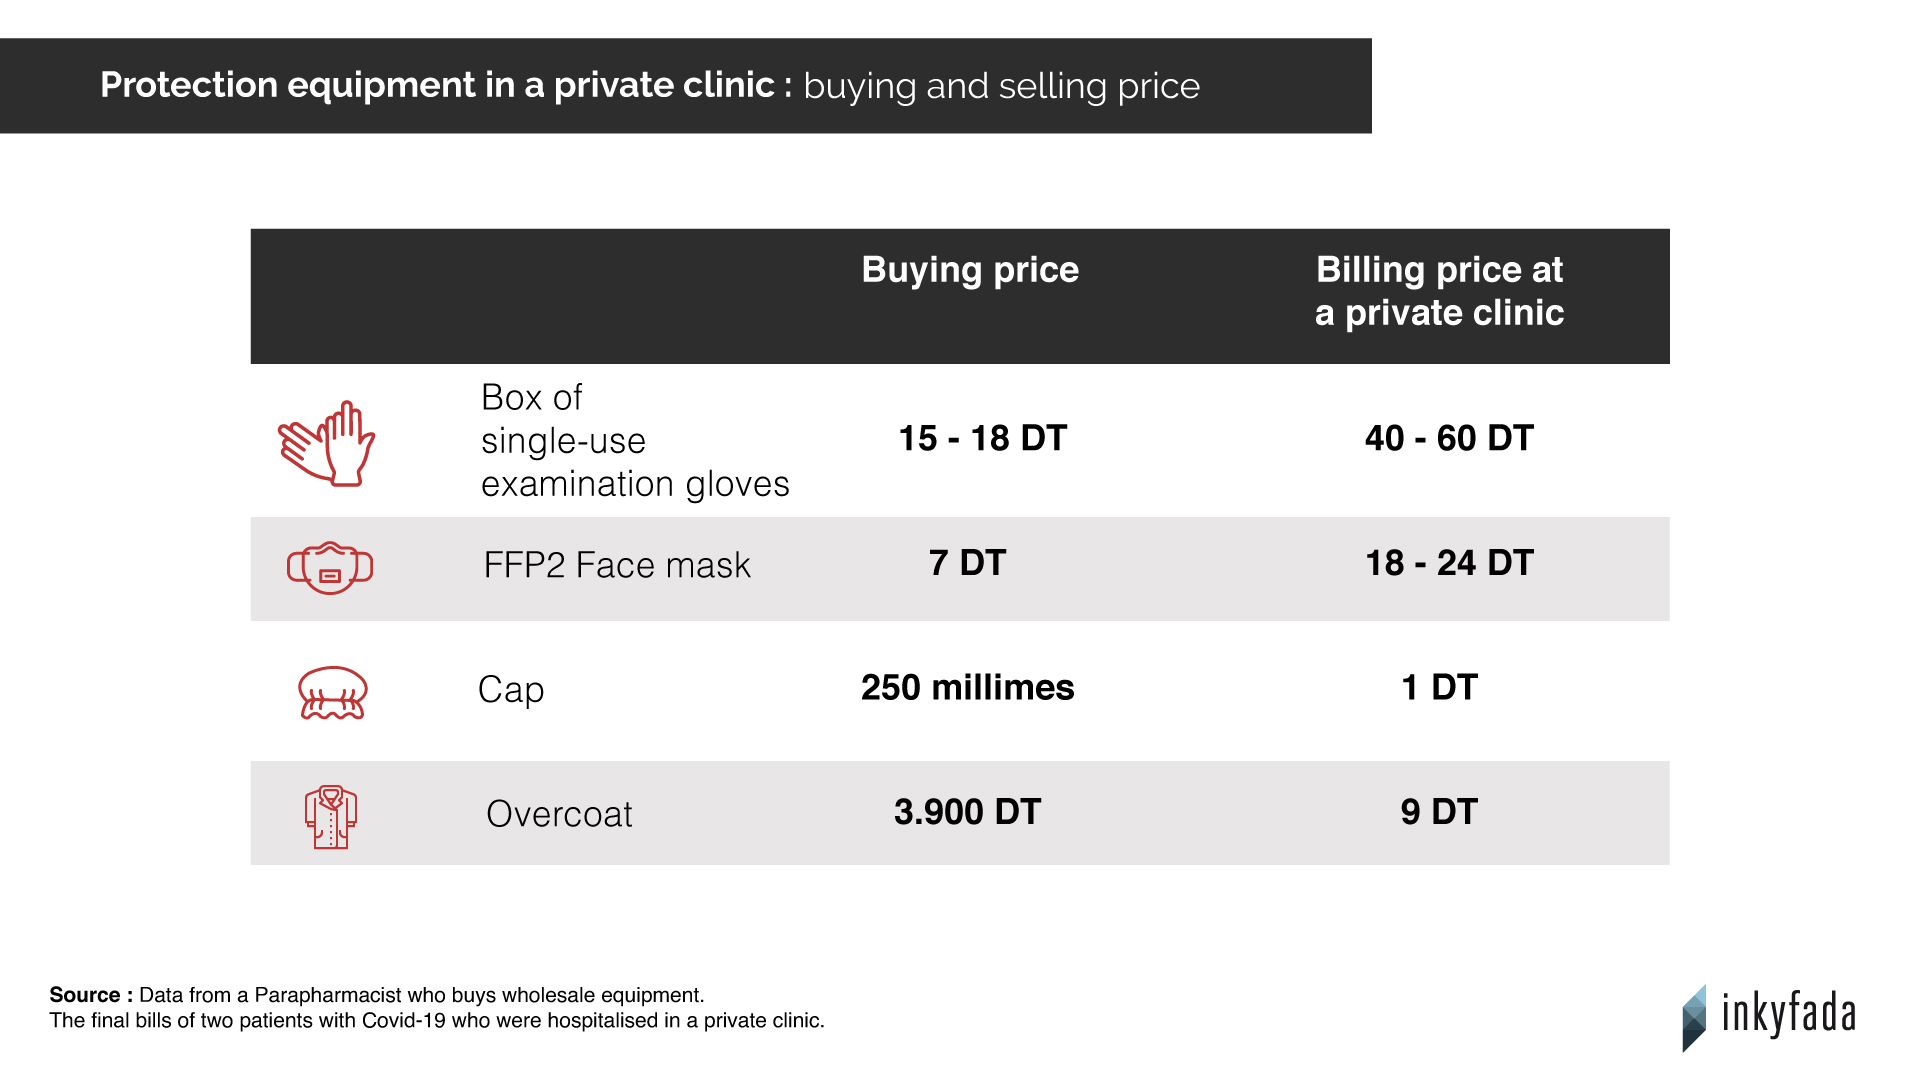Select the red cap icon
Image resolution: width=1920 pixels, height=1080 pixels.
point(333,692)
